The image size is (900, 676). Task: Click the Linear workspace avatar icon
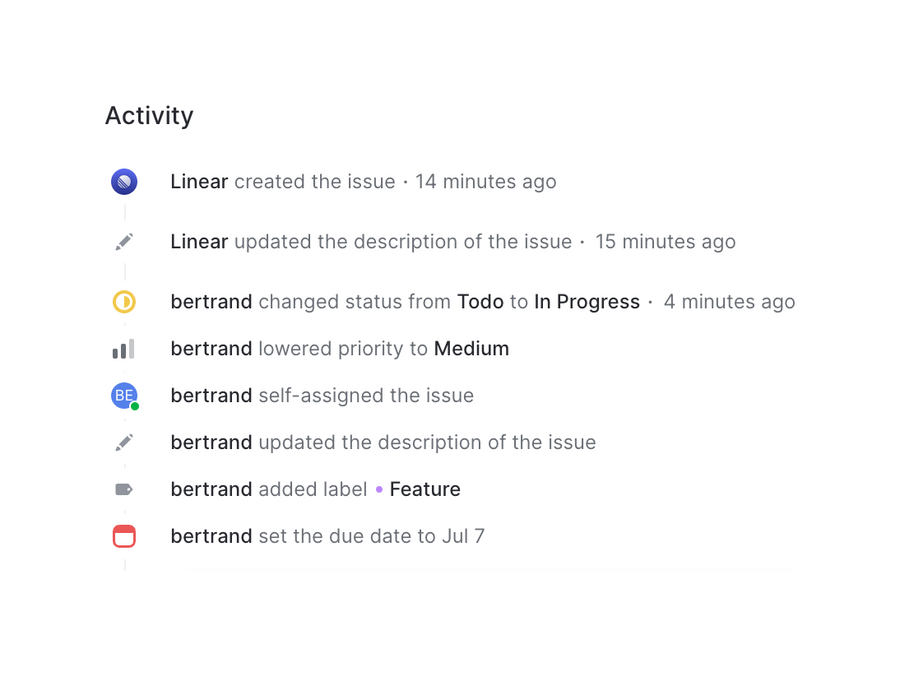(x=124, y=181)
